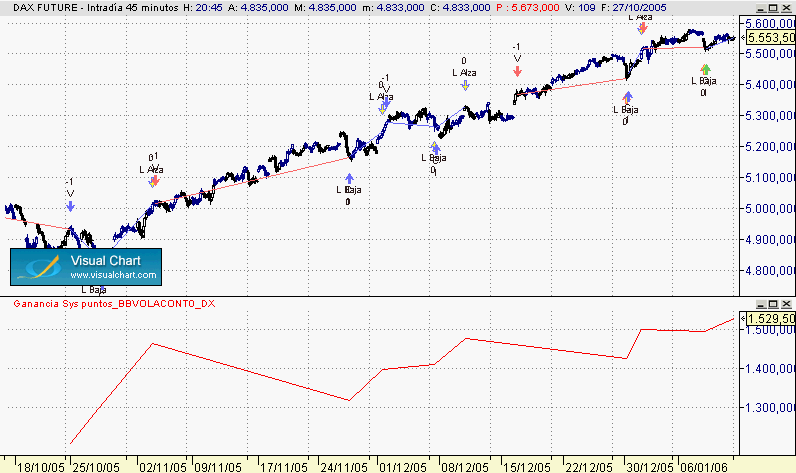Minimize the DAX FUTURE chart window
Image resolution: width=796 pixels, height=473 pixels.
760,8
